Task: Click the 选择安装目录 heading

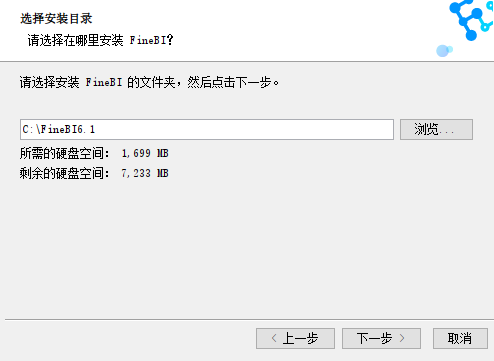Action: pos(56,19)
